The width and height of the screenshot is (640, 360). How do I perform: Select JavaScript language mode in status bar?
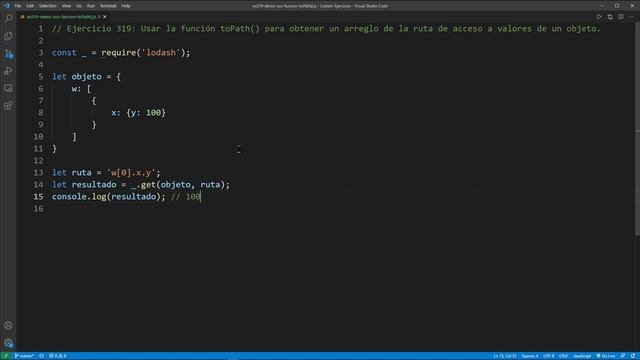coord(582,356)
